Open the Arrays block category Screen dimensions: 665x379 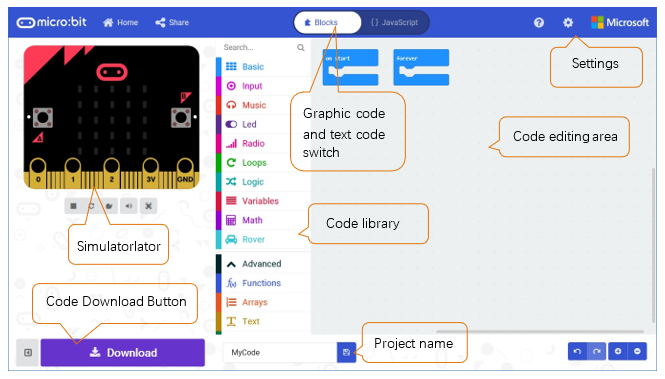click(263, 302)
